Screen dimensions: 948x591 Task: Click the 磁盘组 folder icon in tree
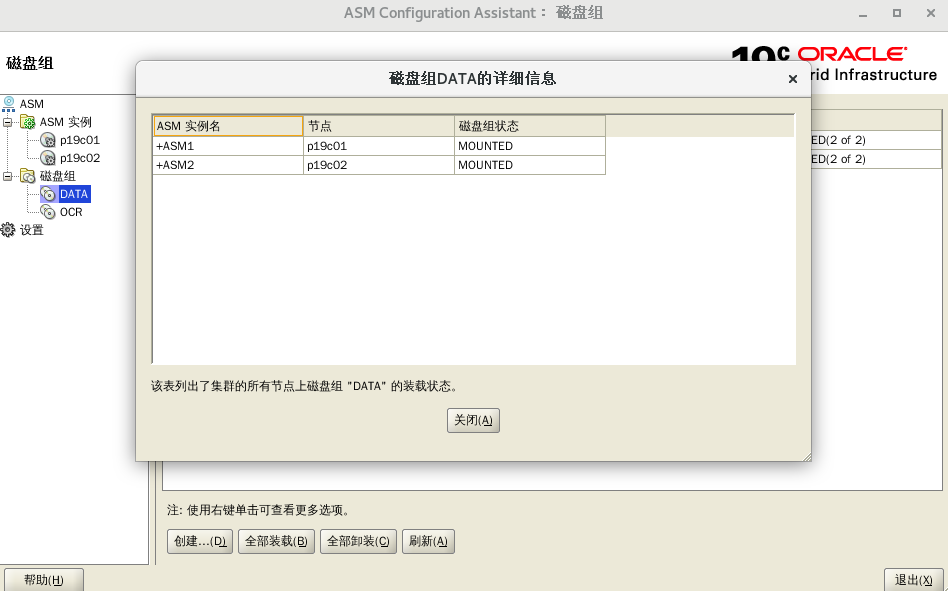pos(28,176)
